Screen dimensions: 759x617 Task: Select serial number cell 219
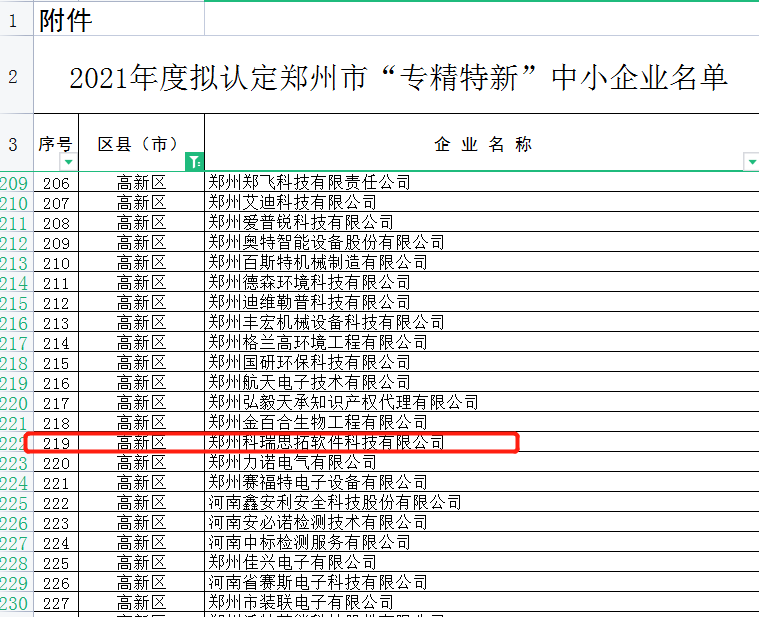[56, 443]
